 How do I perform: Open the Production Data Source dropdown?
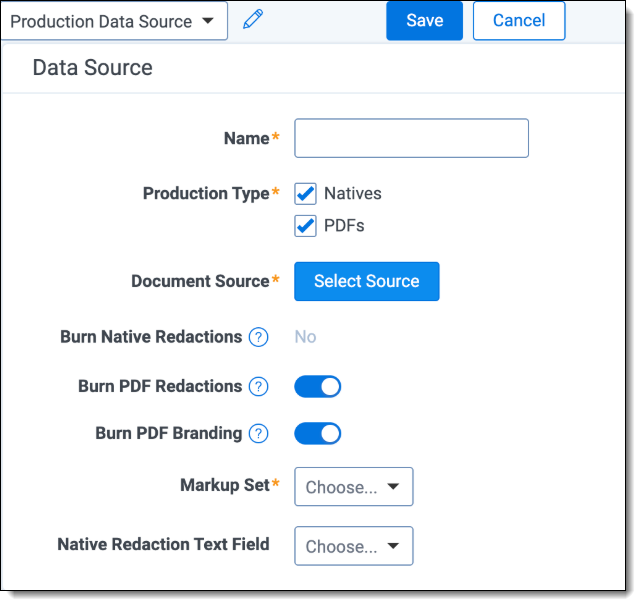[x=114, y=21]
